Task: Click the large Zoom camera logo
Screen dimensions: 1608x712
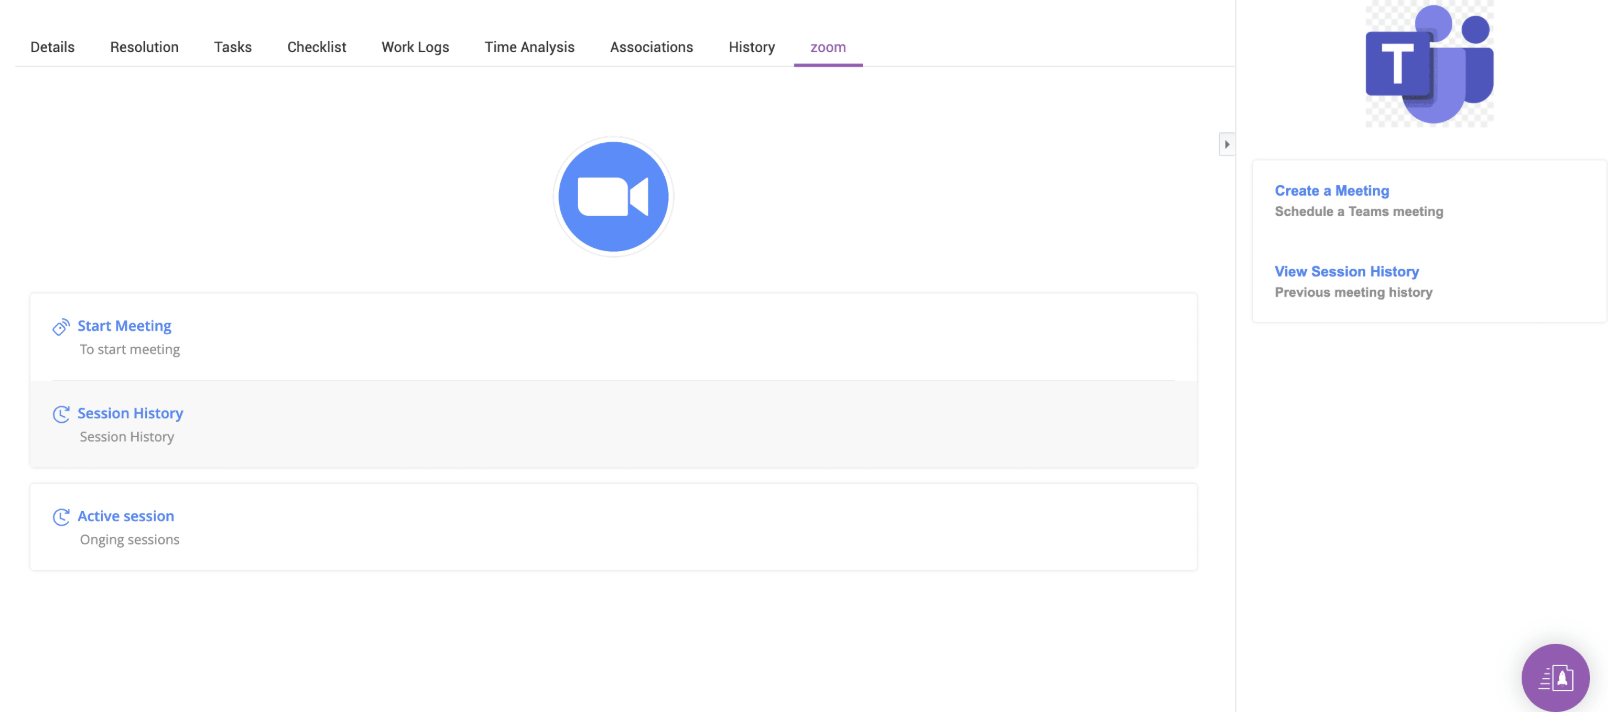Action: click(x=613, y=197)
